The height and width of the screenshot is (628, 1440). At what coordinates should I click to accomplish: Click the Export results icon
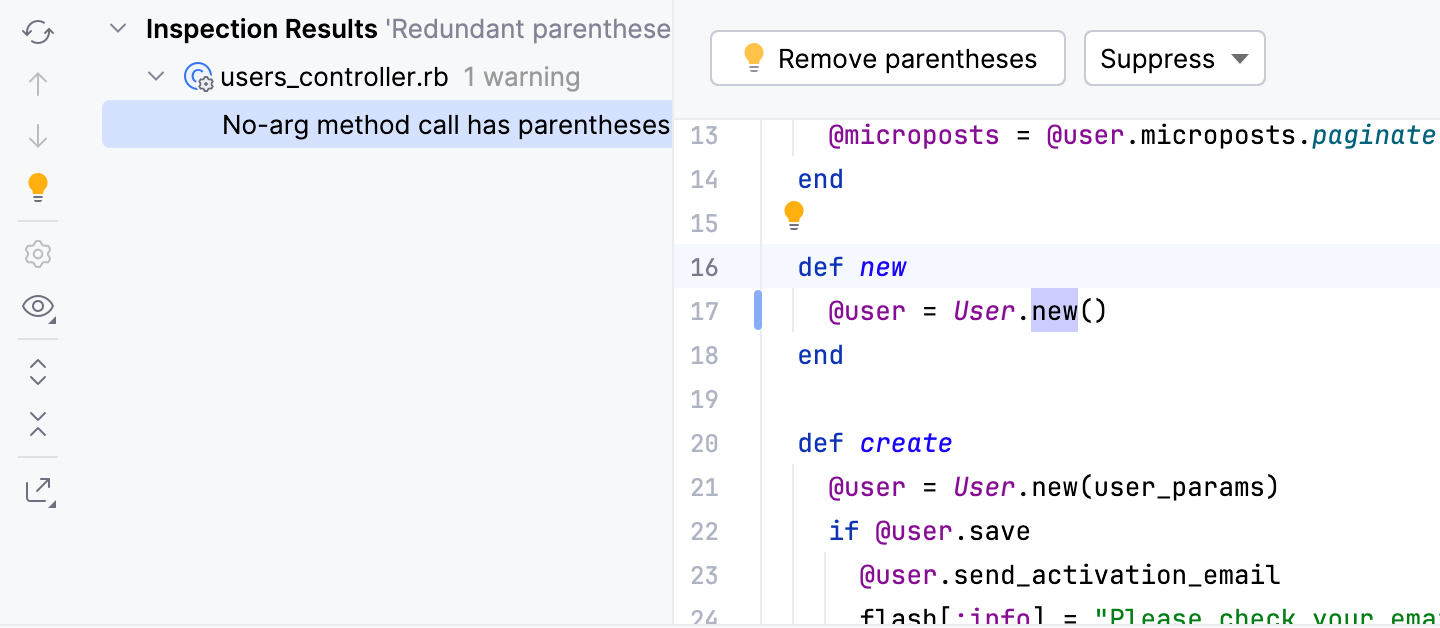(38, 490)
